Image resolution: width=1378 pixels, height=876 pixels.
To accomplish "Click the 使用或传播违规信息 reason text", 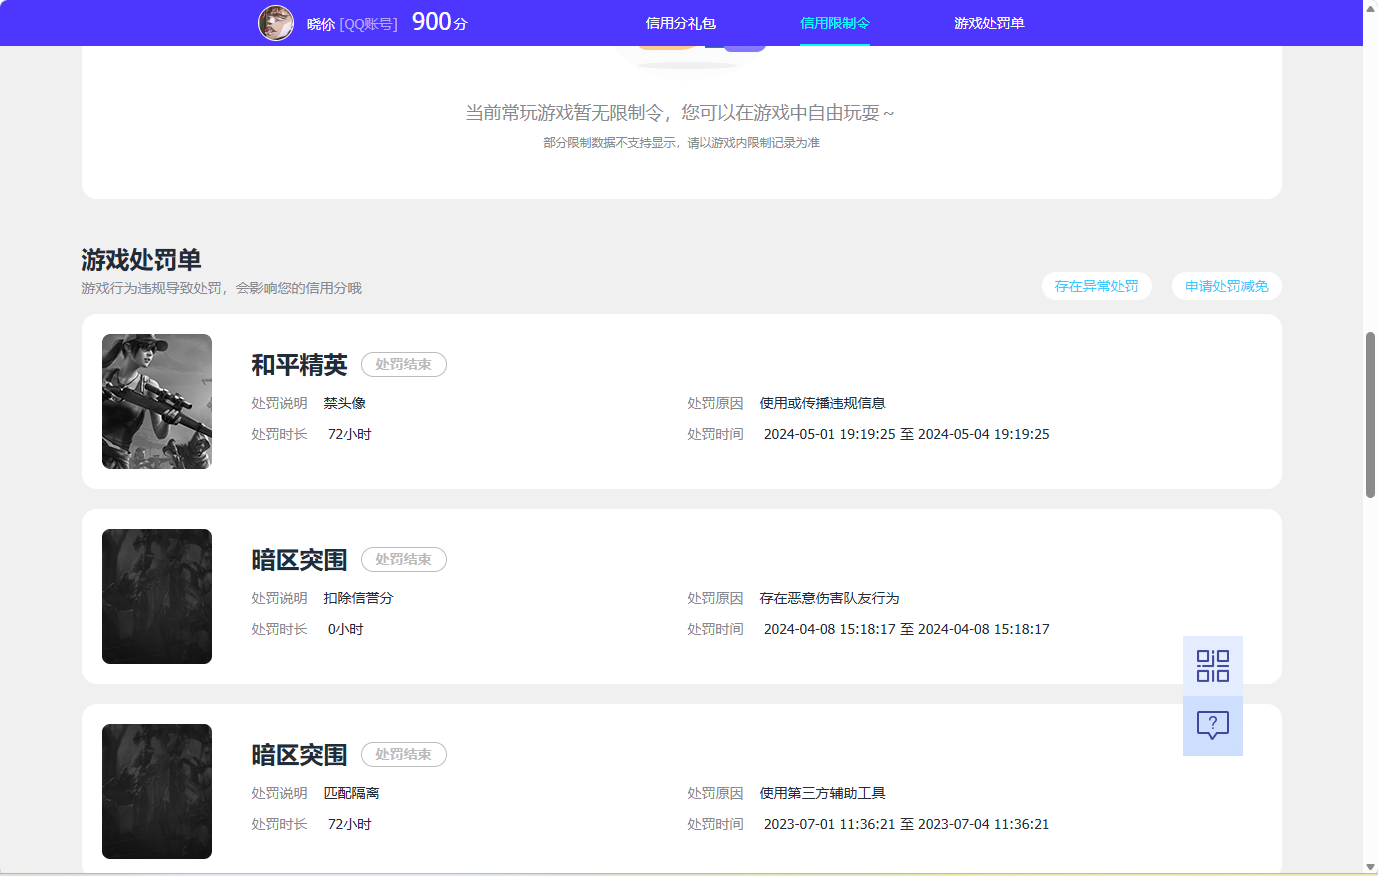I will [822, 403].
